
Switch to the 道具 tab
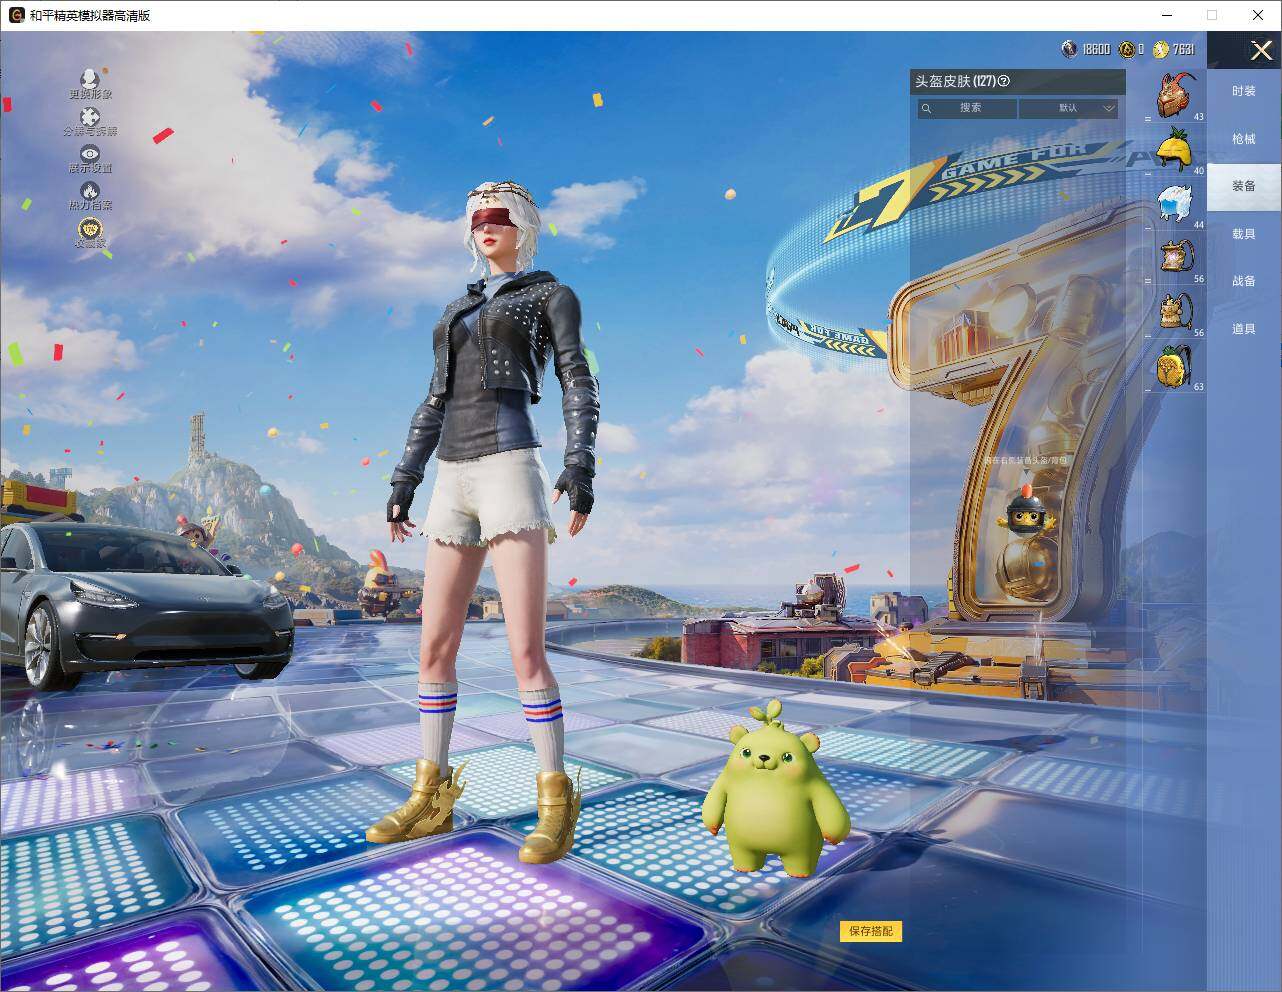(x=1243, y=329)
